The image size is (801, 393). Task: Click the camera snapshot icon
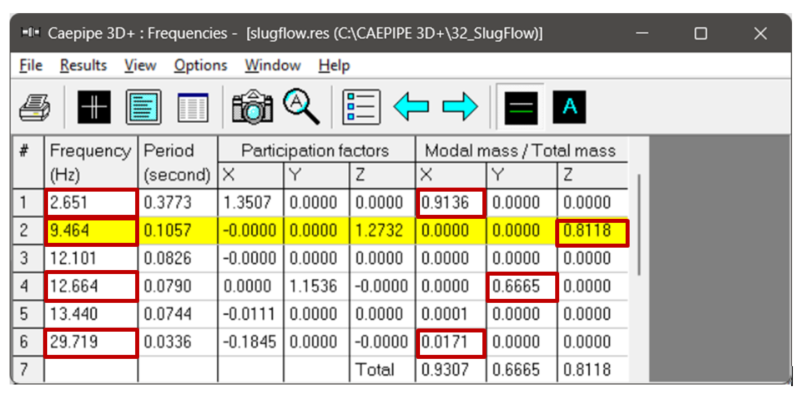tap(252, 107)
